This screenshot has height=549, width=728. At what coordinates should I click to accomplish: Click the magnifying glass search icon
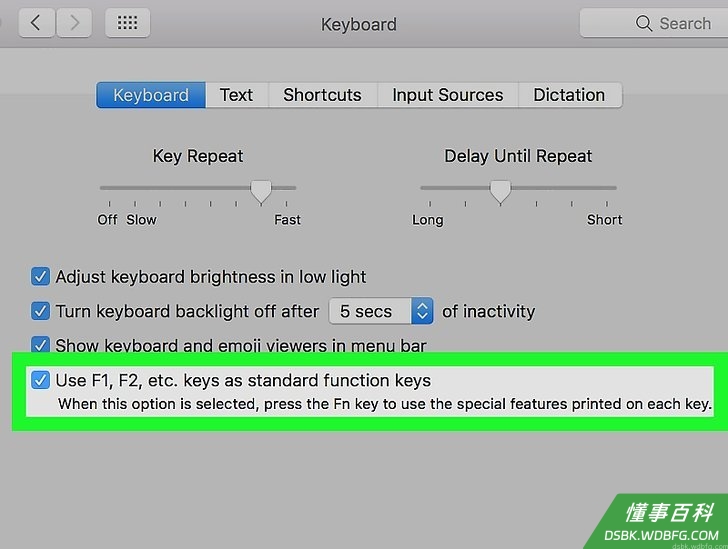pyautogui.click(x=644, y=23)
